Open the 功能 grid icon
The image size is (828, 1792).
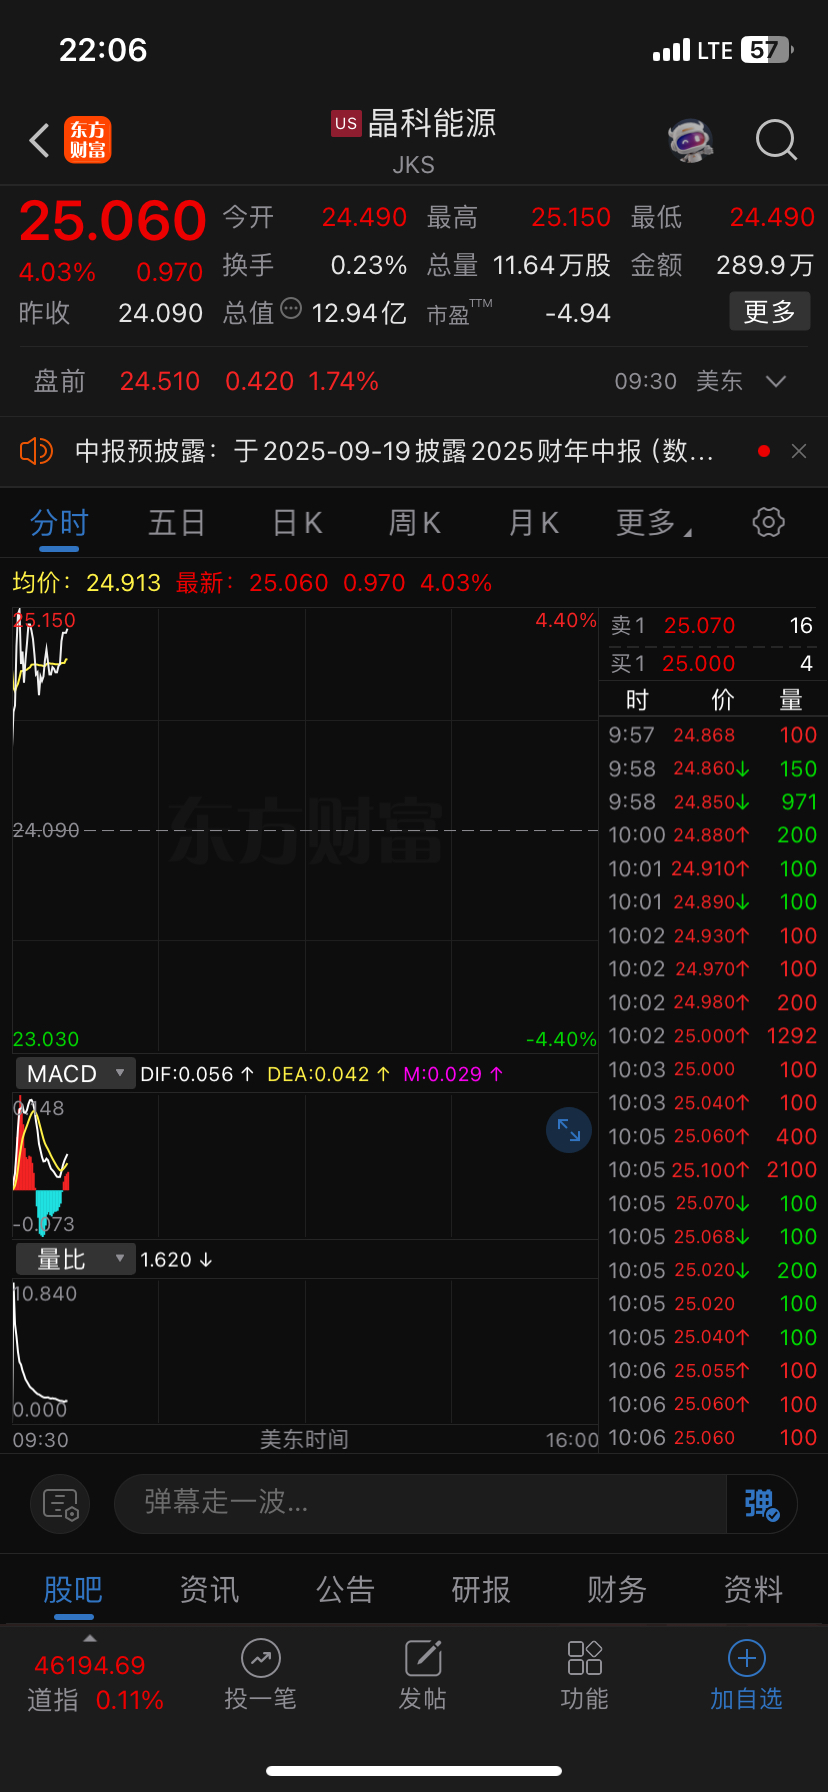point(585,1658)
